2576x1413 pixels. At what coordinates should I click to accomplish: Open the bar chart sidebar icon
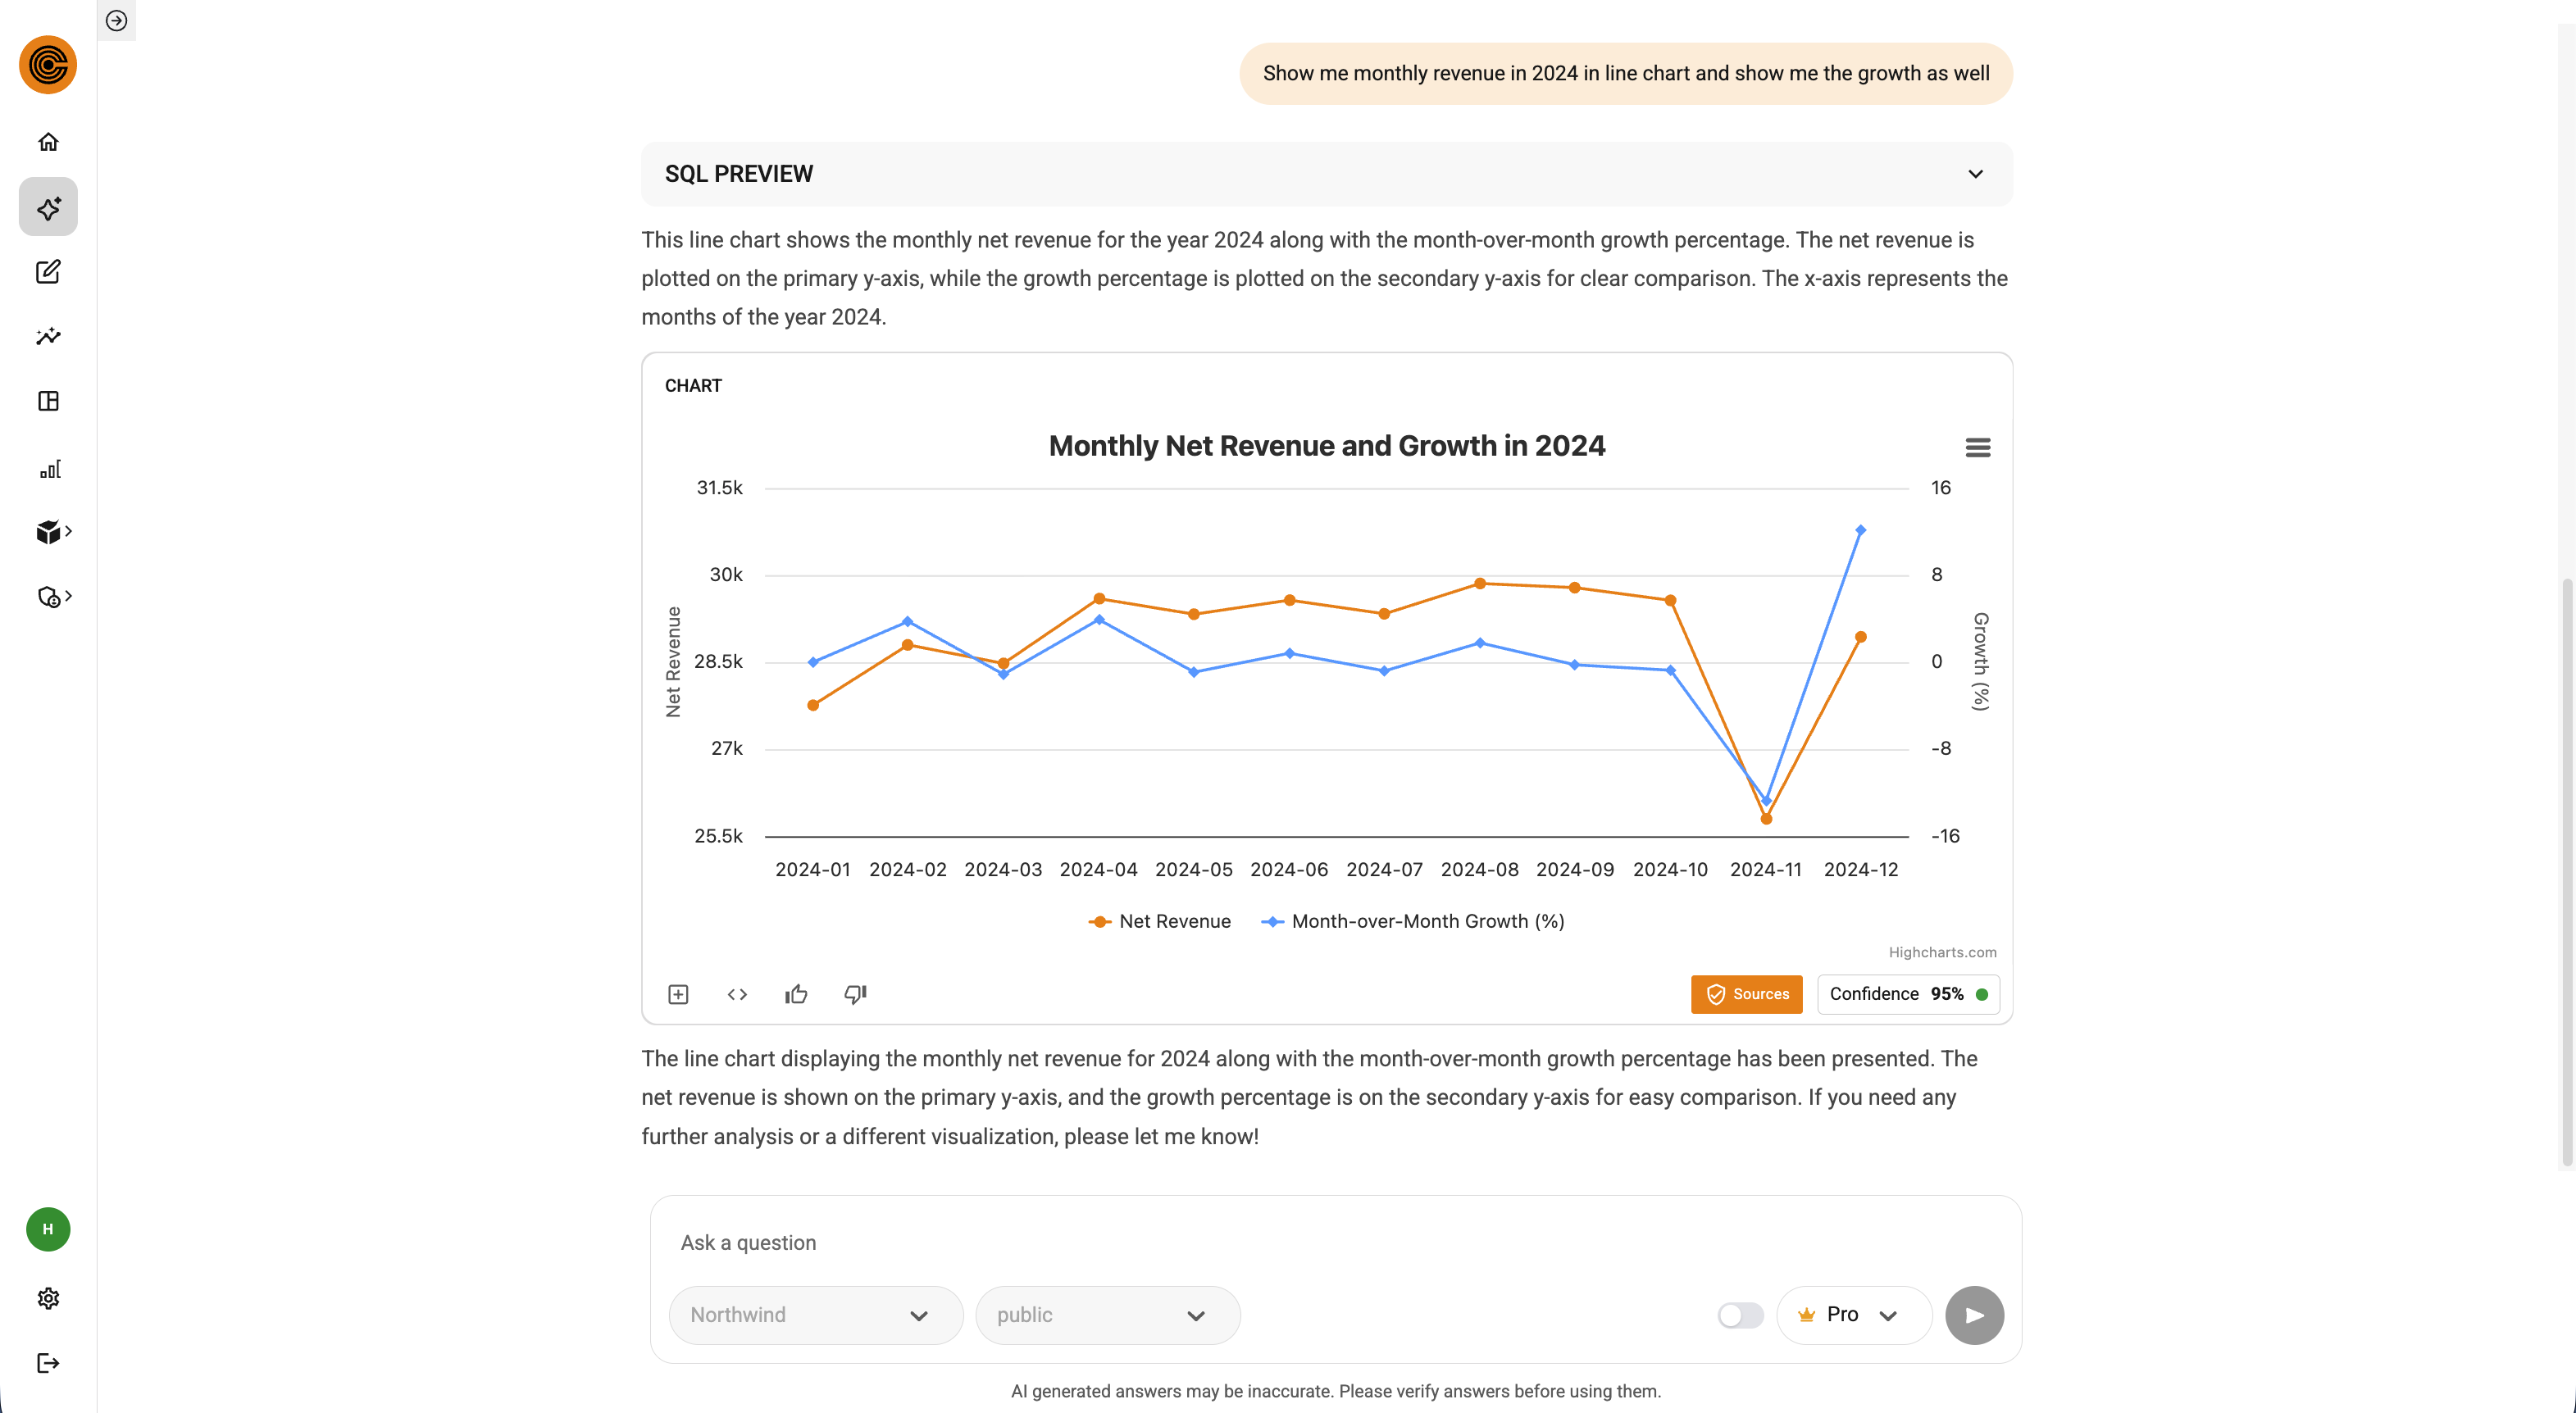[x=49, y=469]
